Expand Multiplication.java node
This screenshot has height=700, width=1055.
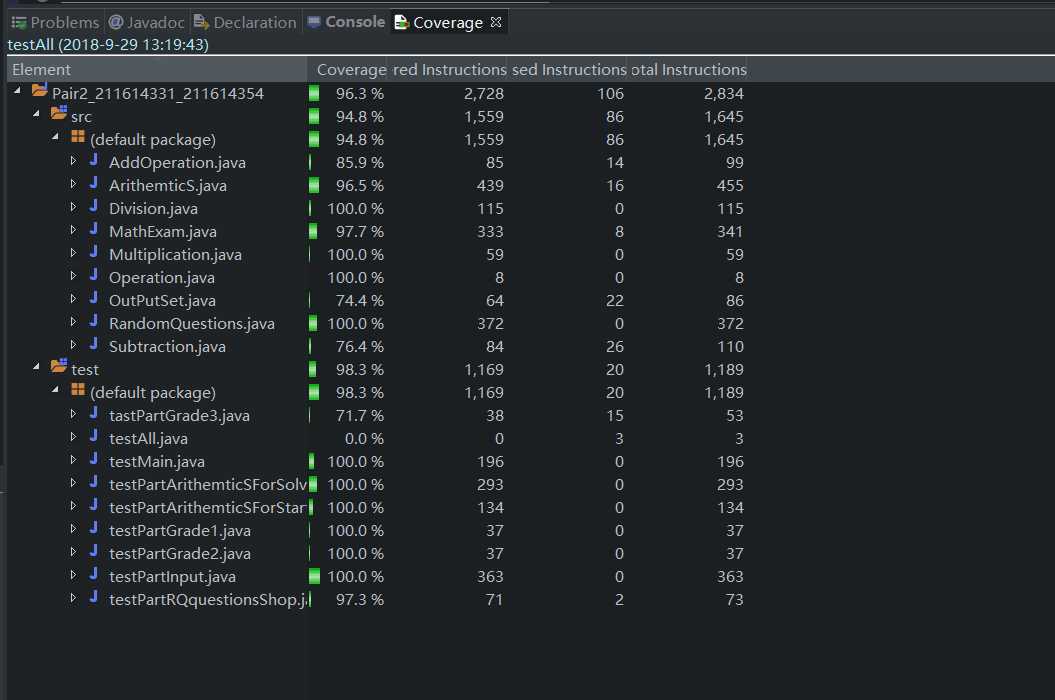tap(73, 252)
